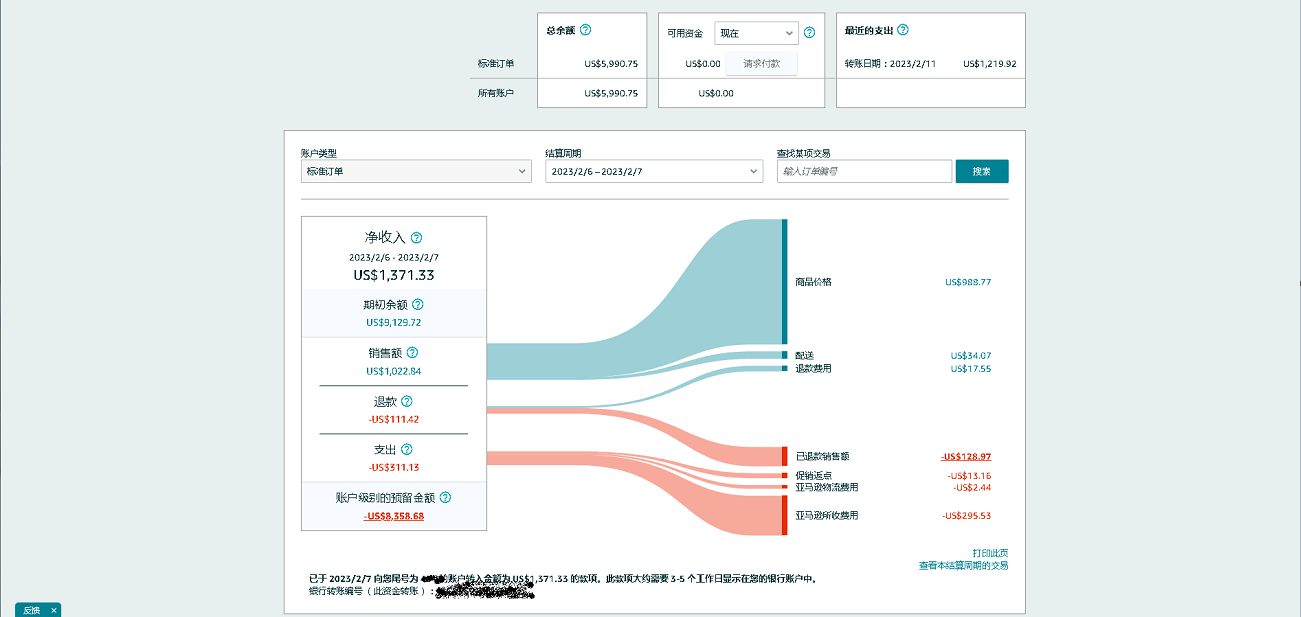Close the 反馈 feedback tab
Screen dimensions: 1301x617
coord(54,610)
